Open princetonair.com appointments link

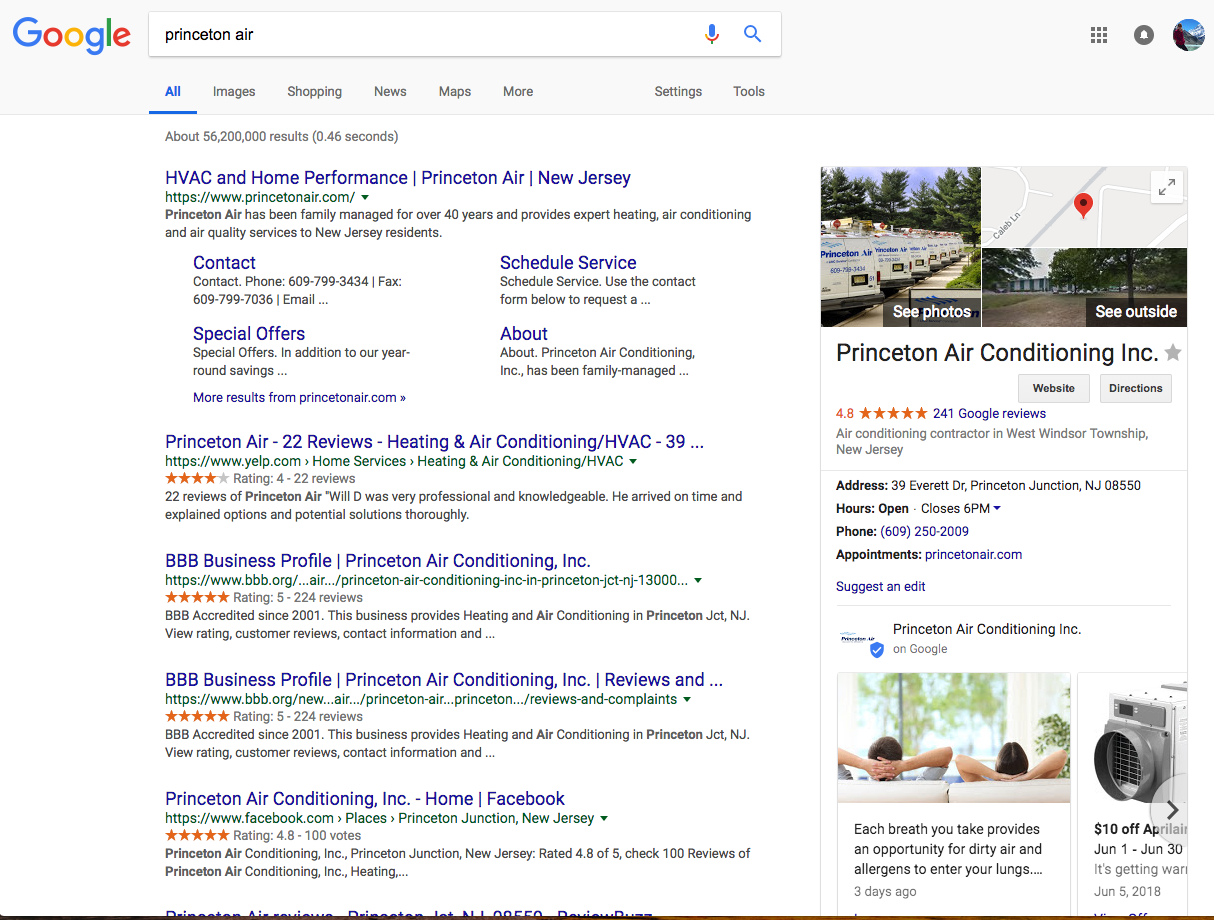[973, 555]
